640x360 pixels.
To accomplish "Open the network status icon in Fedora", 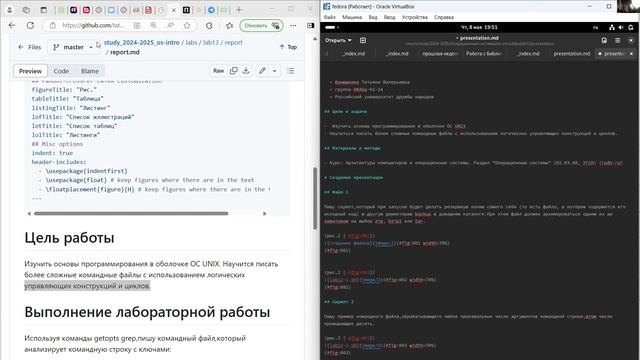I will (x=611, y=27).
